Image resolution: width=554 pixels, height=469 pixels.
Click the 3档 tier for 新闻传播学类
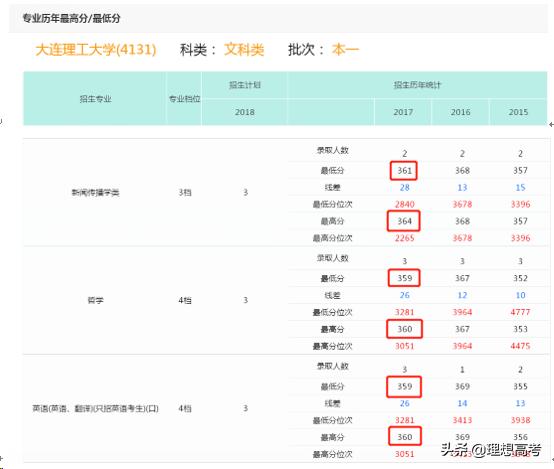(x=185, y=193)
